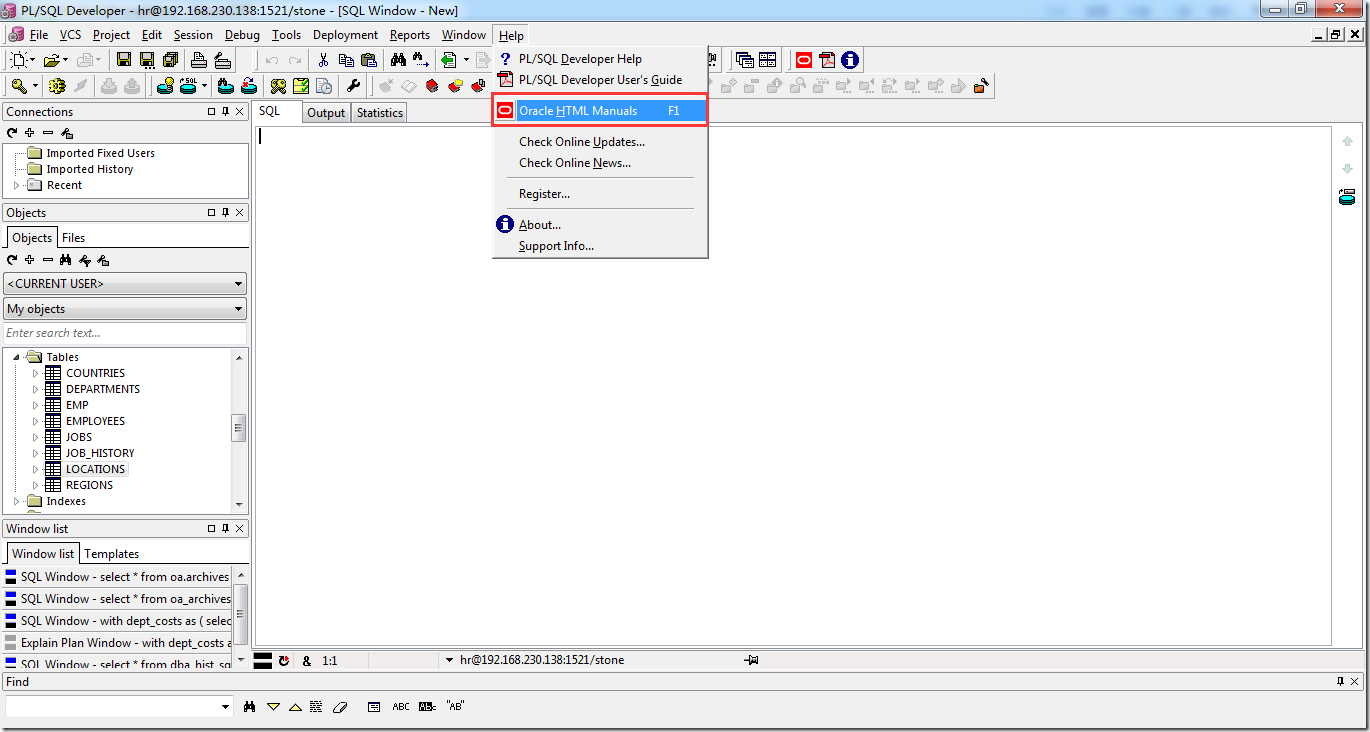Click the tile windows toolbar icon

coord(768,61)
